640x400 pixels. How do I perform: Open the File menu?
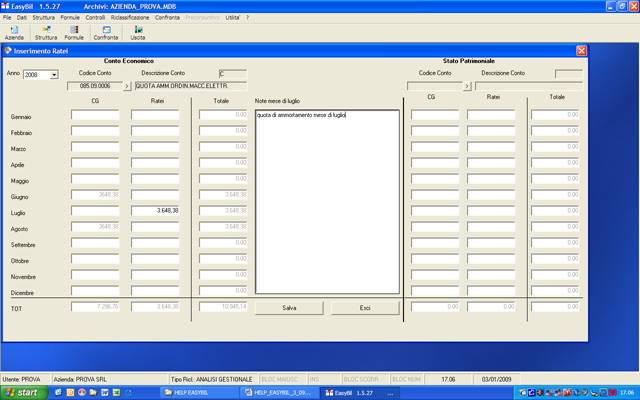click(7, 18)
